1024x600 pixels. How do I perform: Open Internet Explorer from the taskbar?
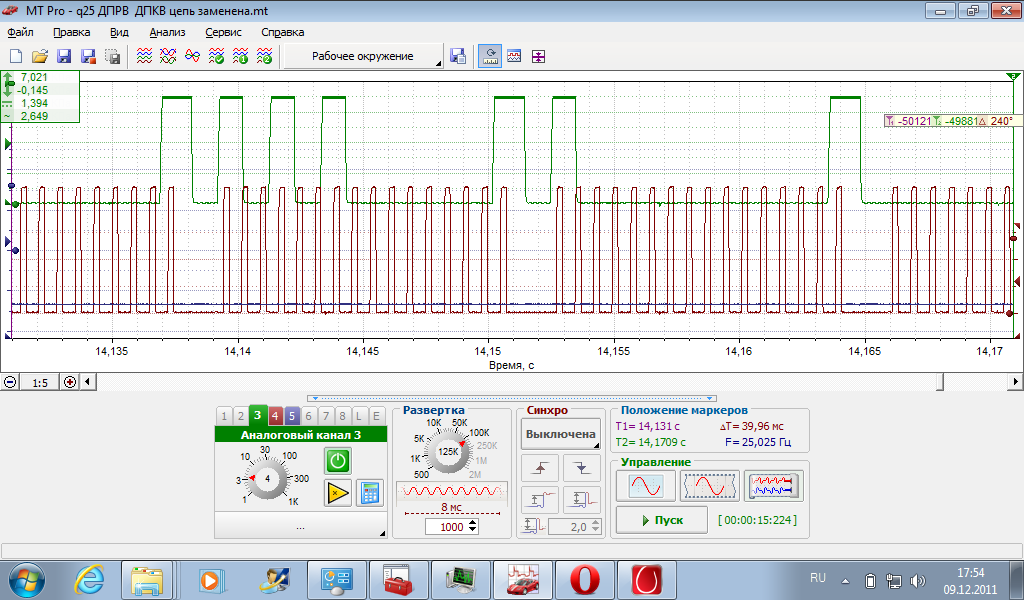pos(89,579)
